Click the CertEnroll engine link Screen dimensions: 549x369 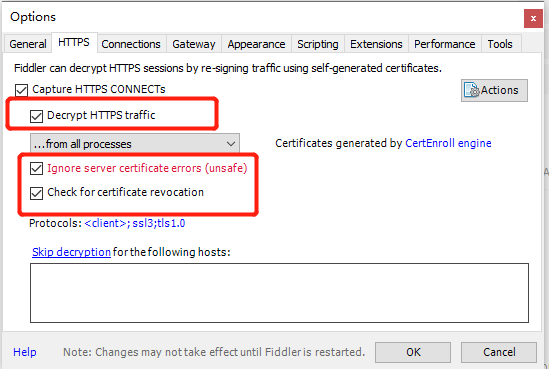click(x=448, y=143)
